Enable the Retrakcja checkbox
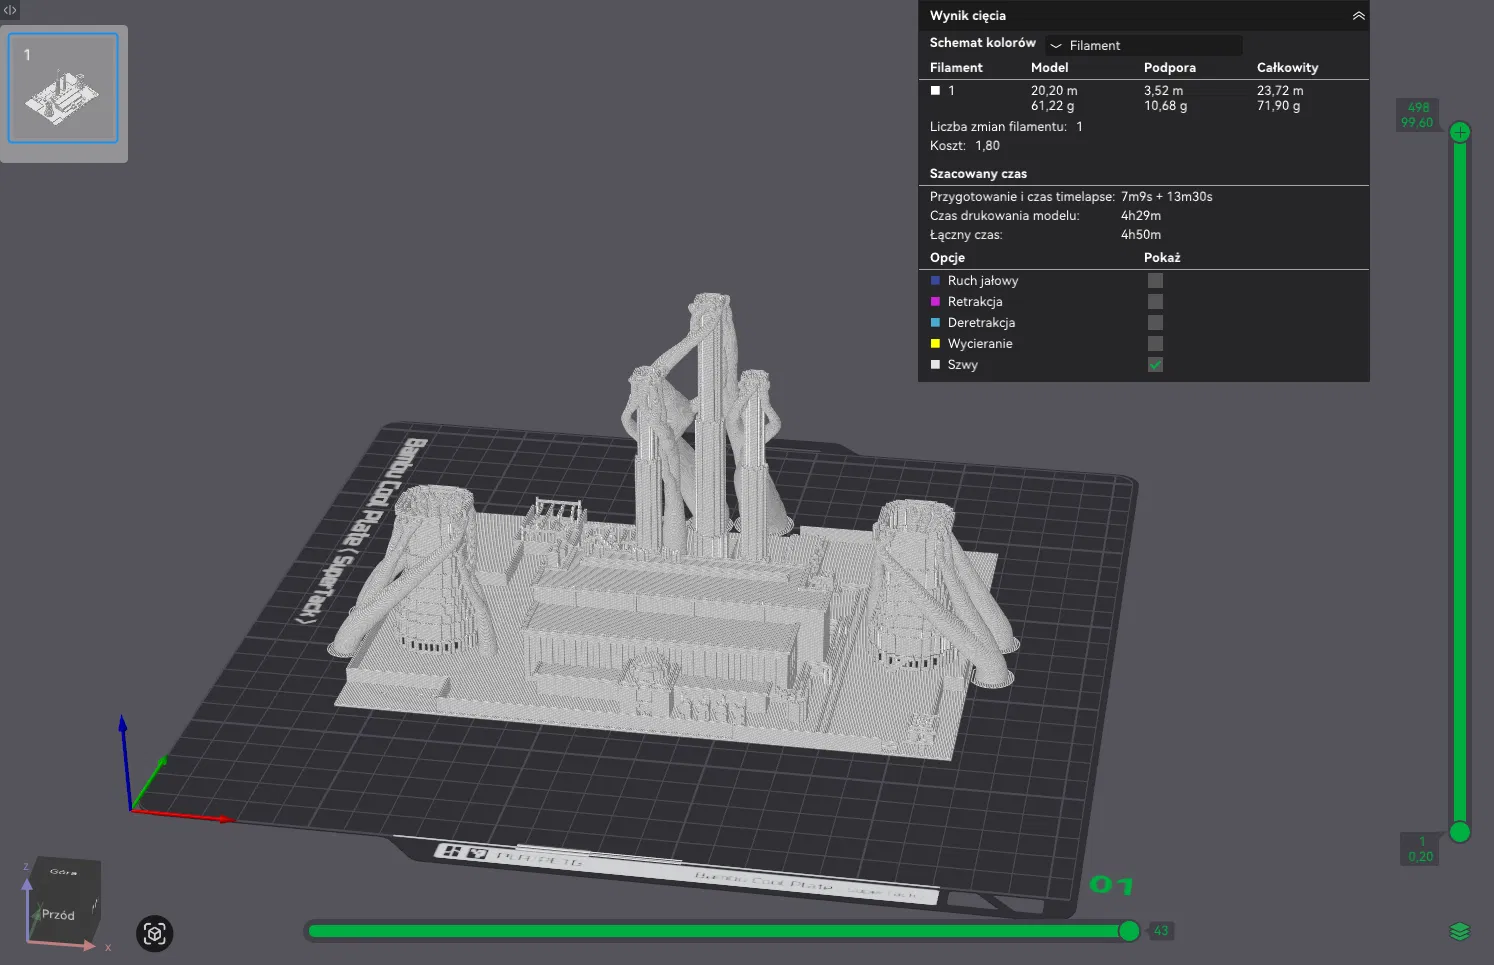 1155,302
